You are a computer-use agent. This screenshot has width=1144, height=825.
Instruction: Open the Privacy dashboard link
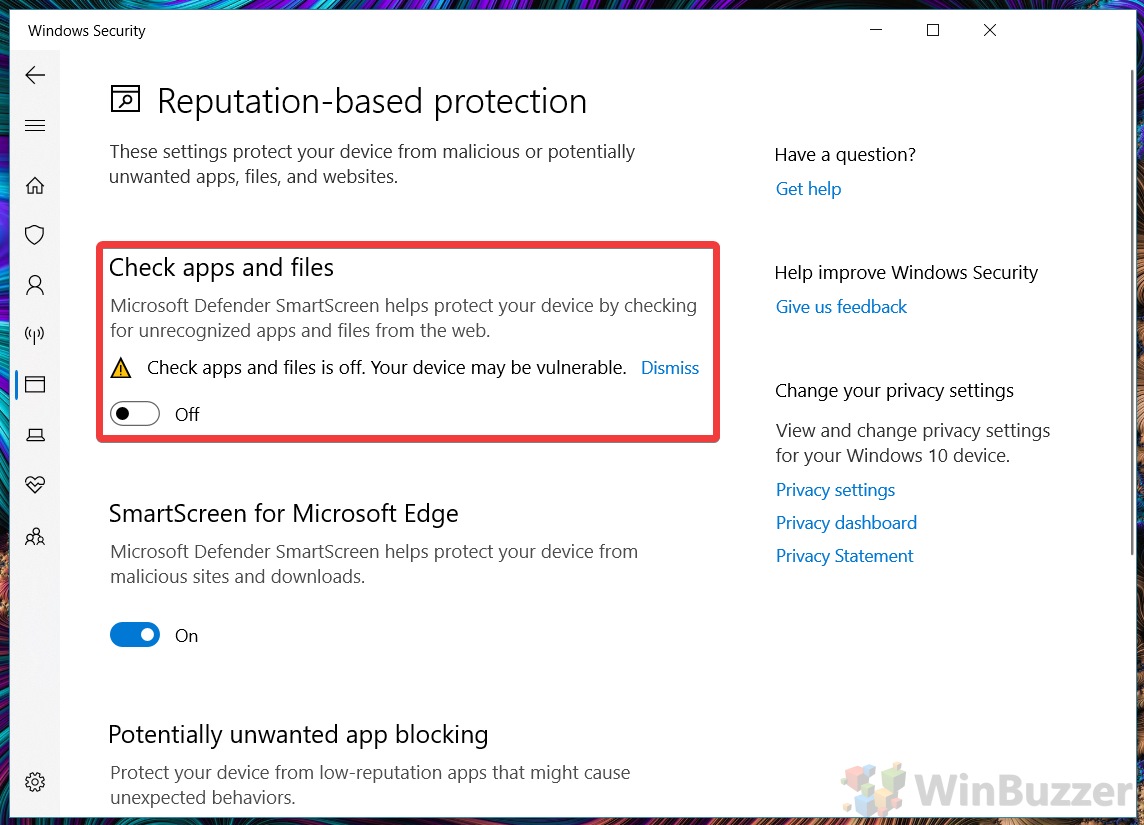(x=846, y=523)
